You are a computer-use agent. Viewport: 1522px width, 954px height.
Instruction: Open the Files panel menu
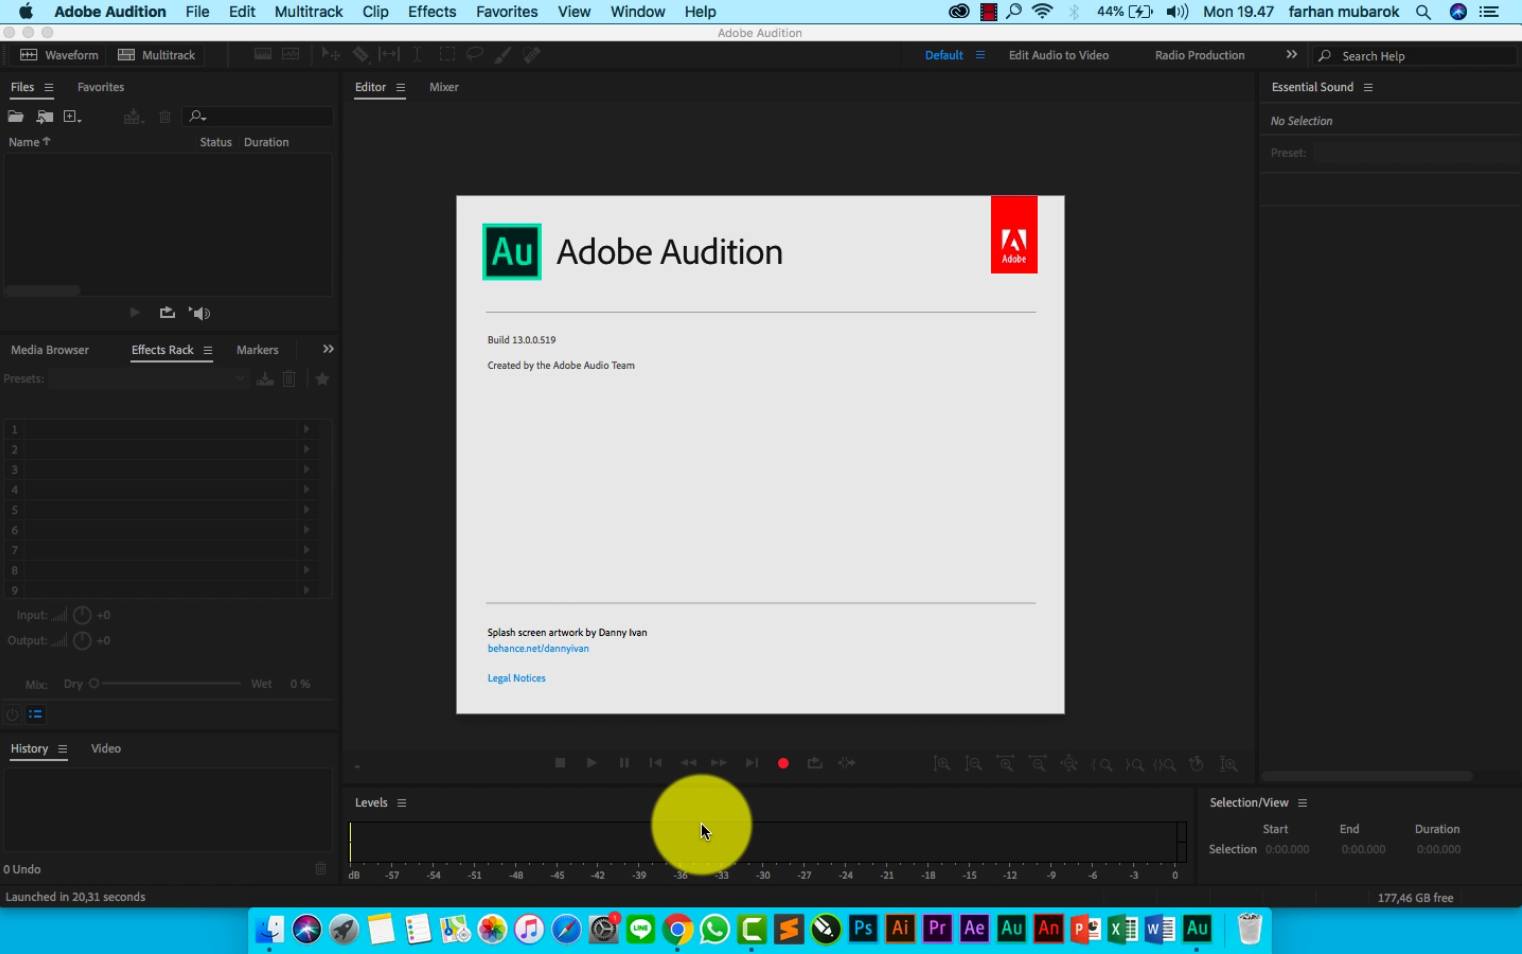[x=48, y=88]
